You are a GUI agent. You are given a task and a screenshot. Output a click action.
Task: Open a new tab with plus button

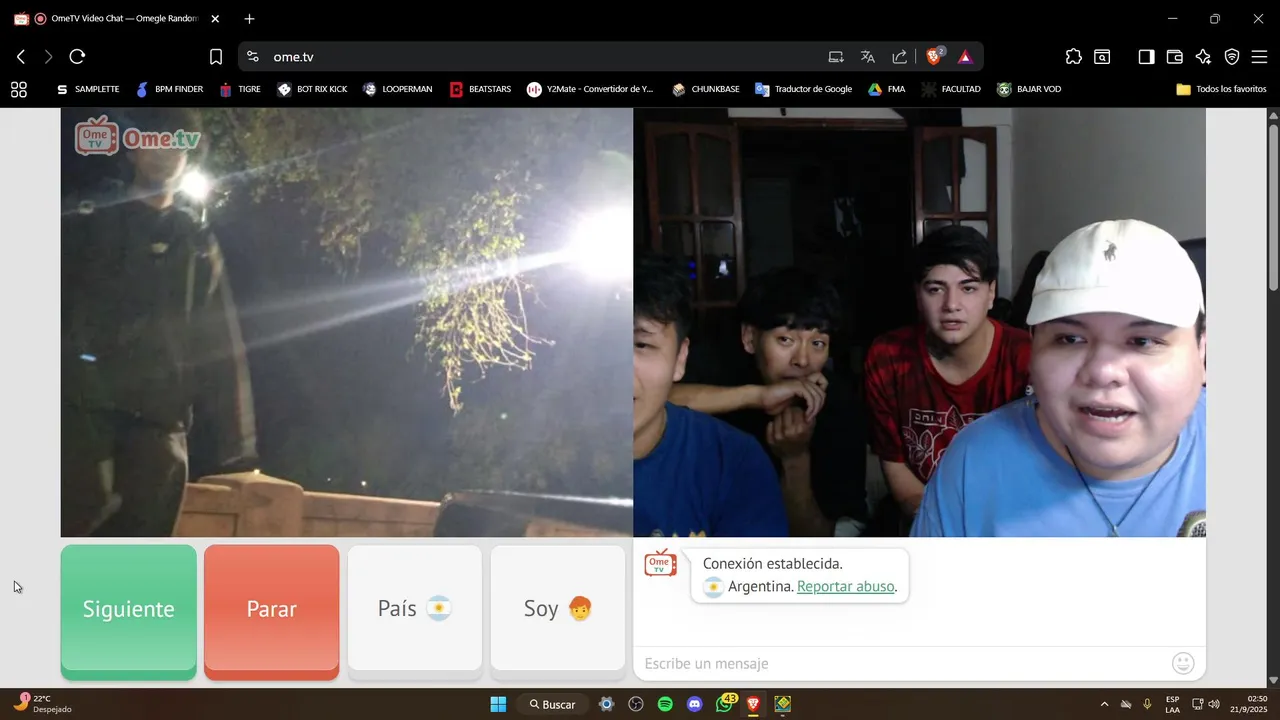[249, 18]
